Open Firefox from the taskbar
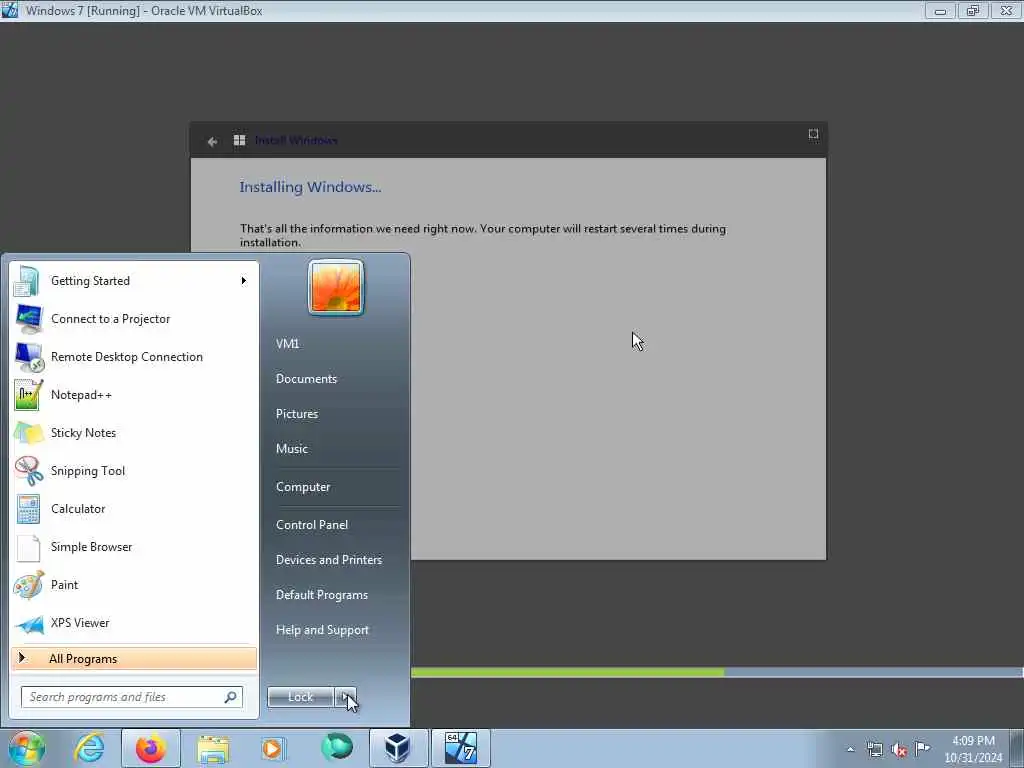Image resolution: width=1024 pixels, height=768 pixels. 151,748
